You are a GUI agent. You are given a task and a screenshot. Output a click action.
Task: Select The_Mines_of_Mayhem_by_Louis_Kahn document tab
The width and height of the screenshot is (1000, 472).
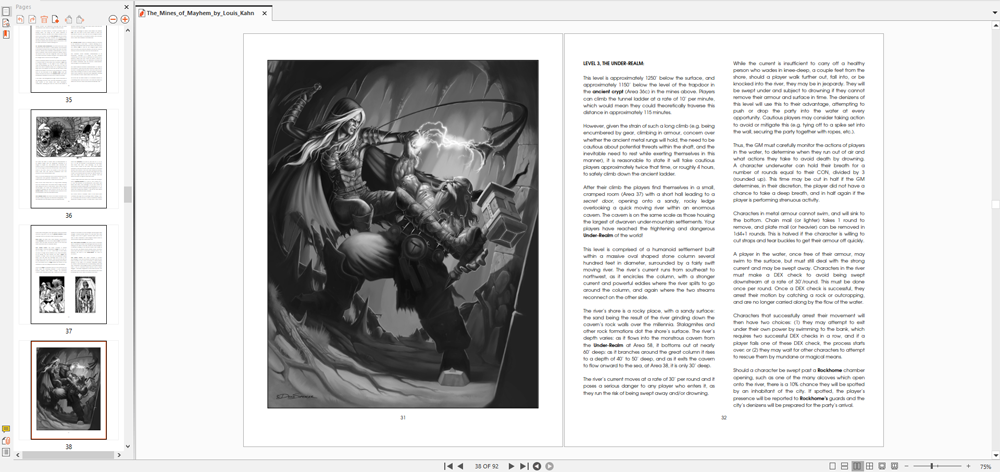pos(194,13)
